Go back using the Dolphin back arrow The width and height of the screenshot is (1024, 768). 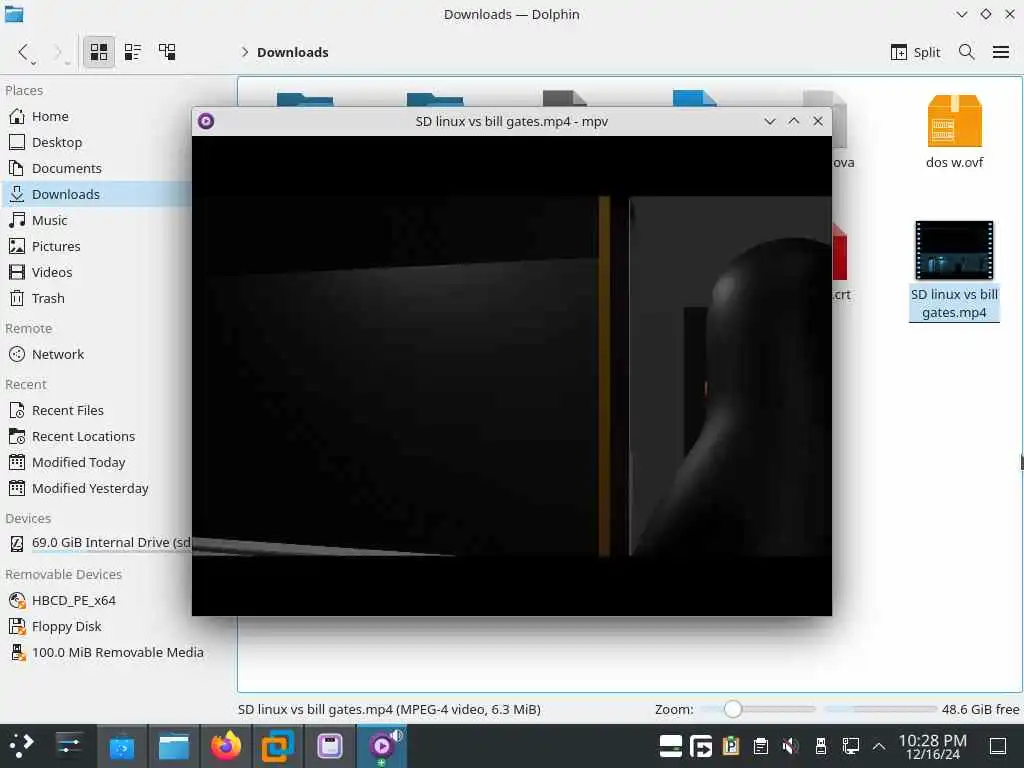point(24,52)
